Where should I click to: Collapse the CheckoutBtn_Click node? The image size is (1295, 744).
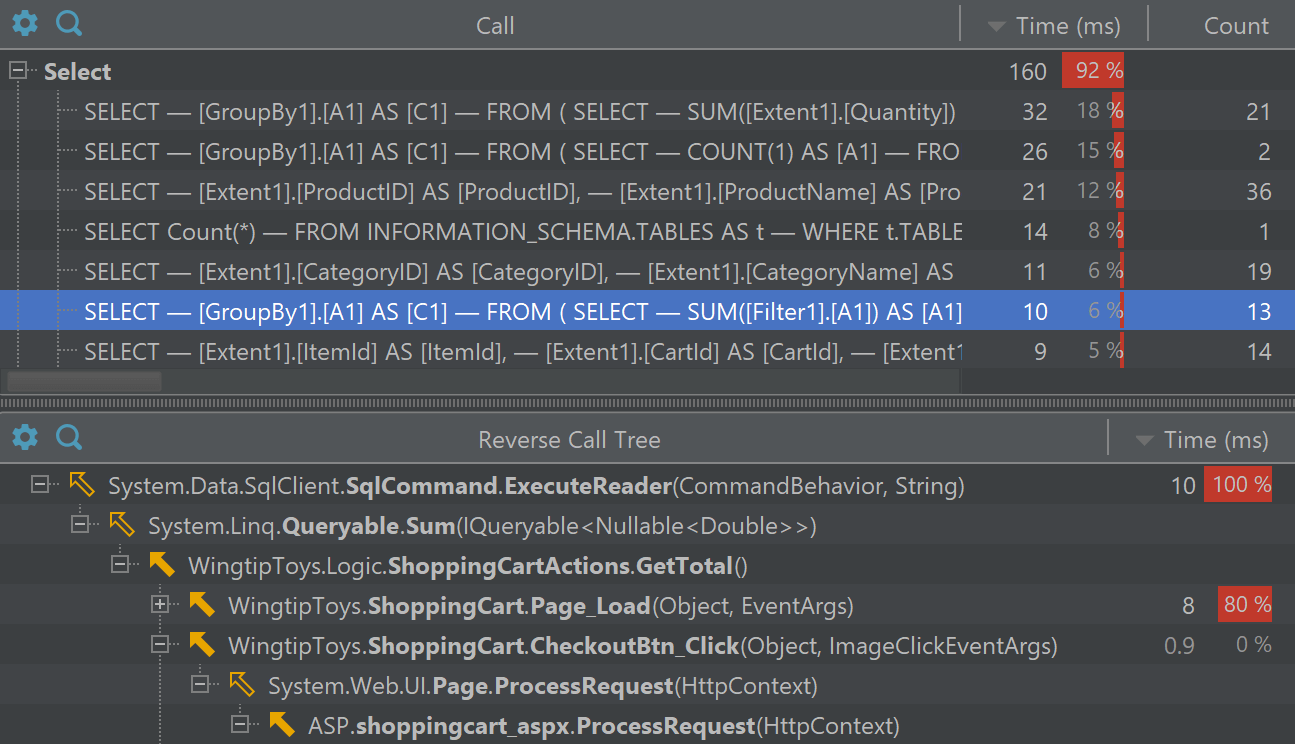tap(160, 645)
